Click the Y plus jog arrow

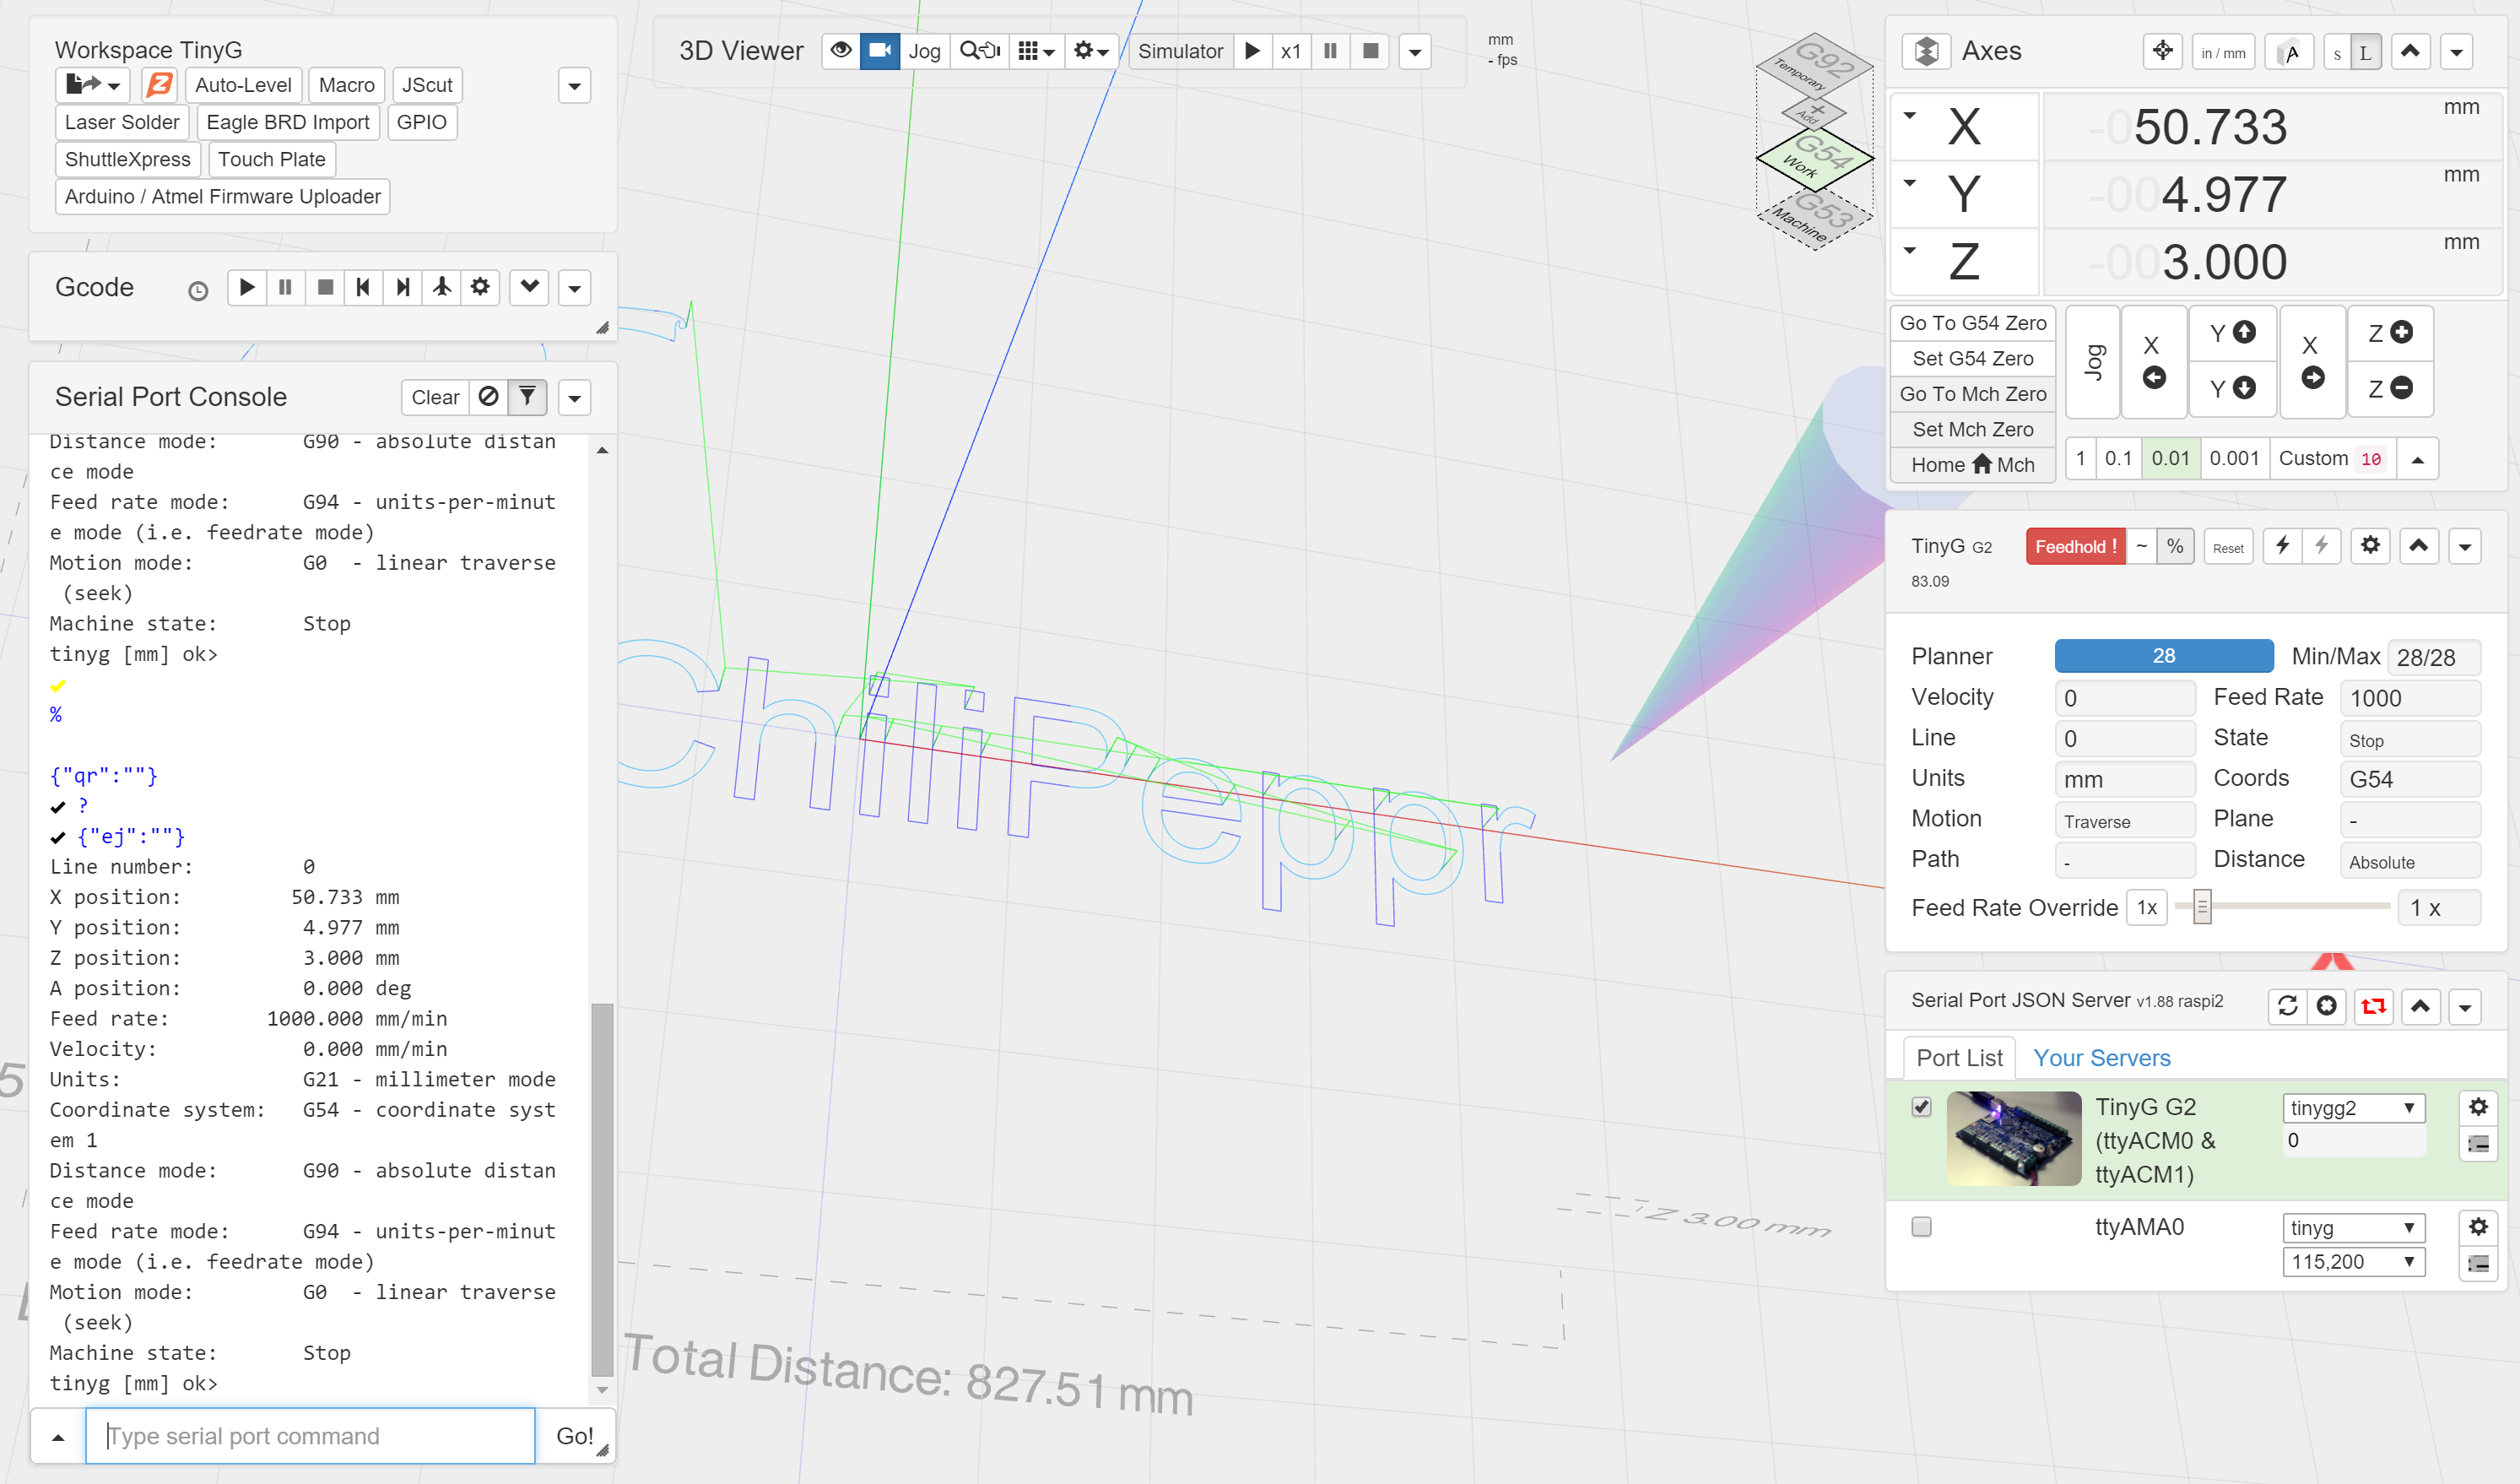tap(2232, 333)
